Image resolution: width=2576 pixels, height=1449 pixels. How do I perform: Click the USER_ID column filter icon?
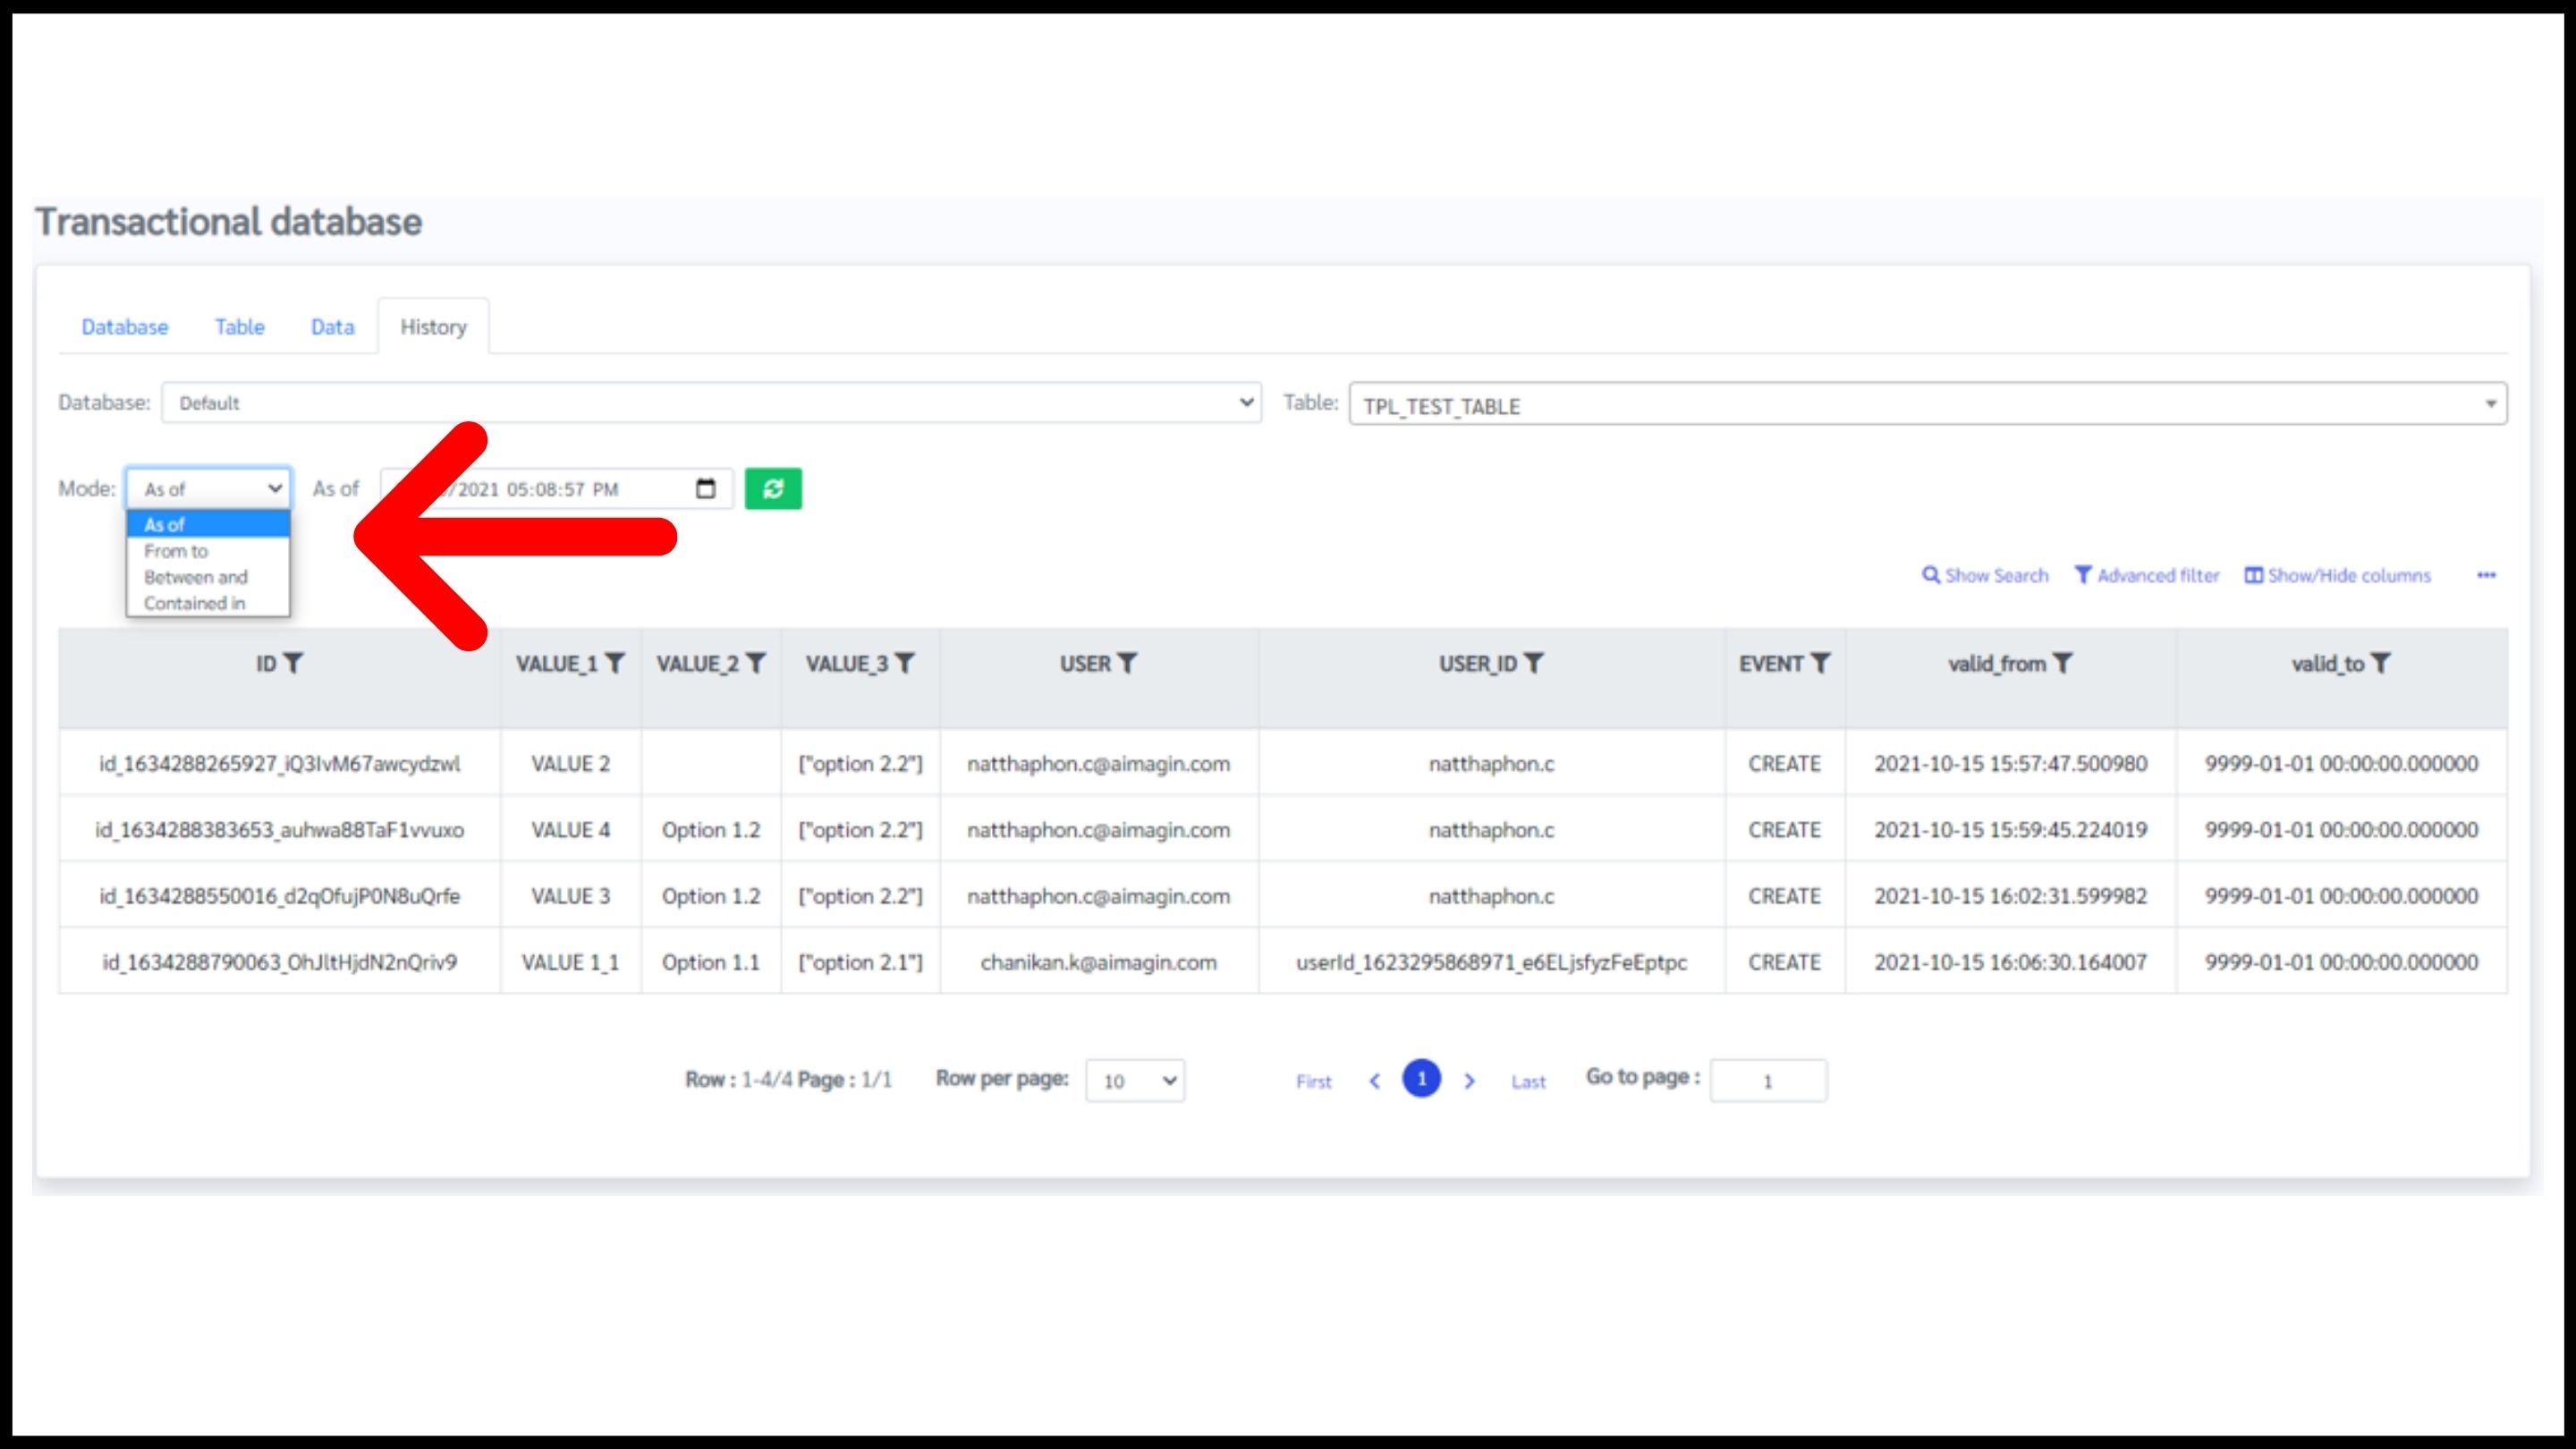1534,663
